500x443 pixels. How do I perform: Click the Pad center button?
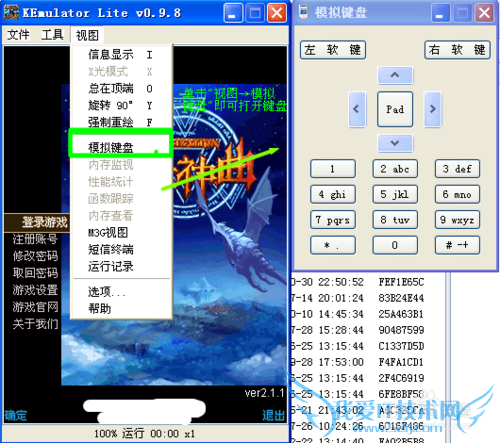(395, 109)
